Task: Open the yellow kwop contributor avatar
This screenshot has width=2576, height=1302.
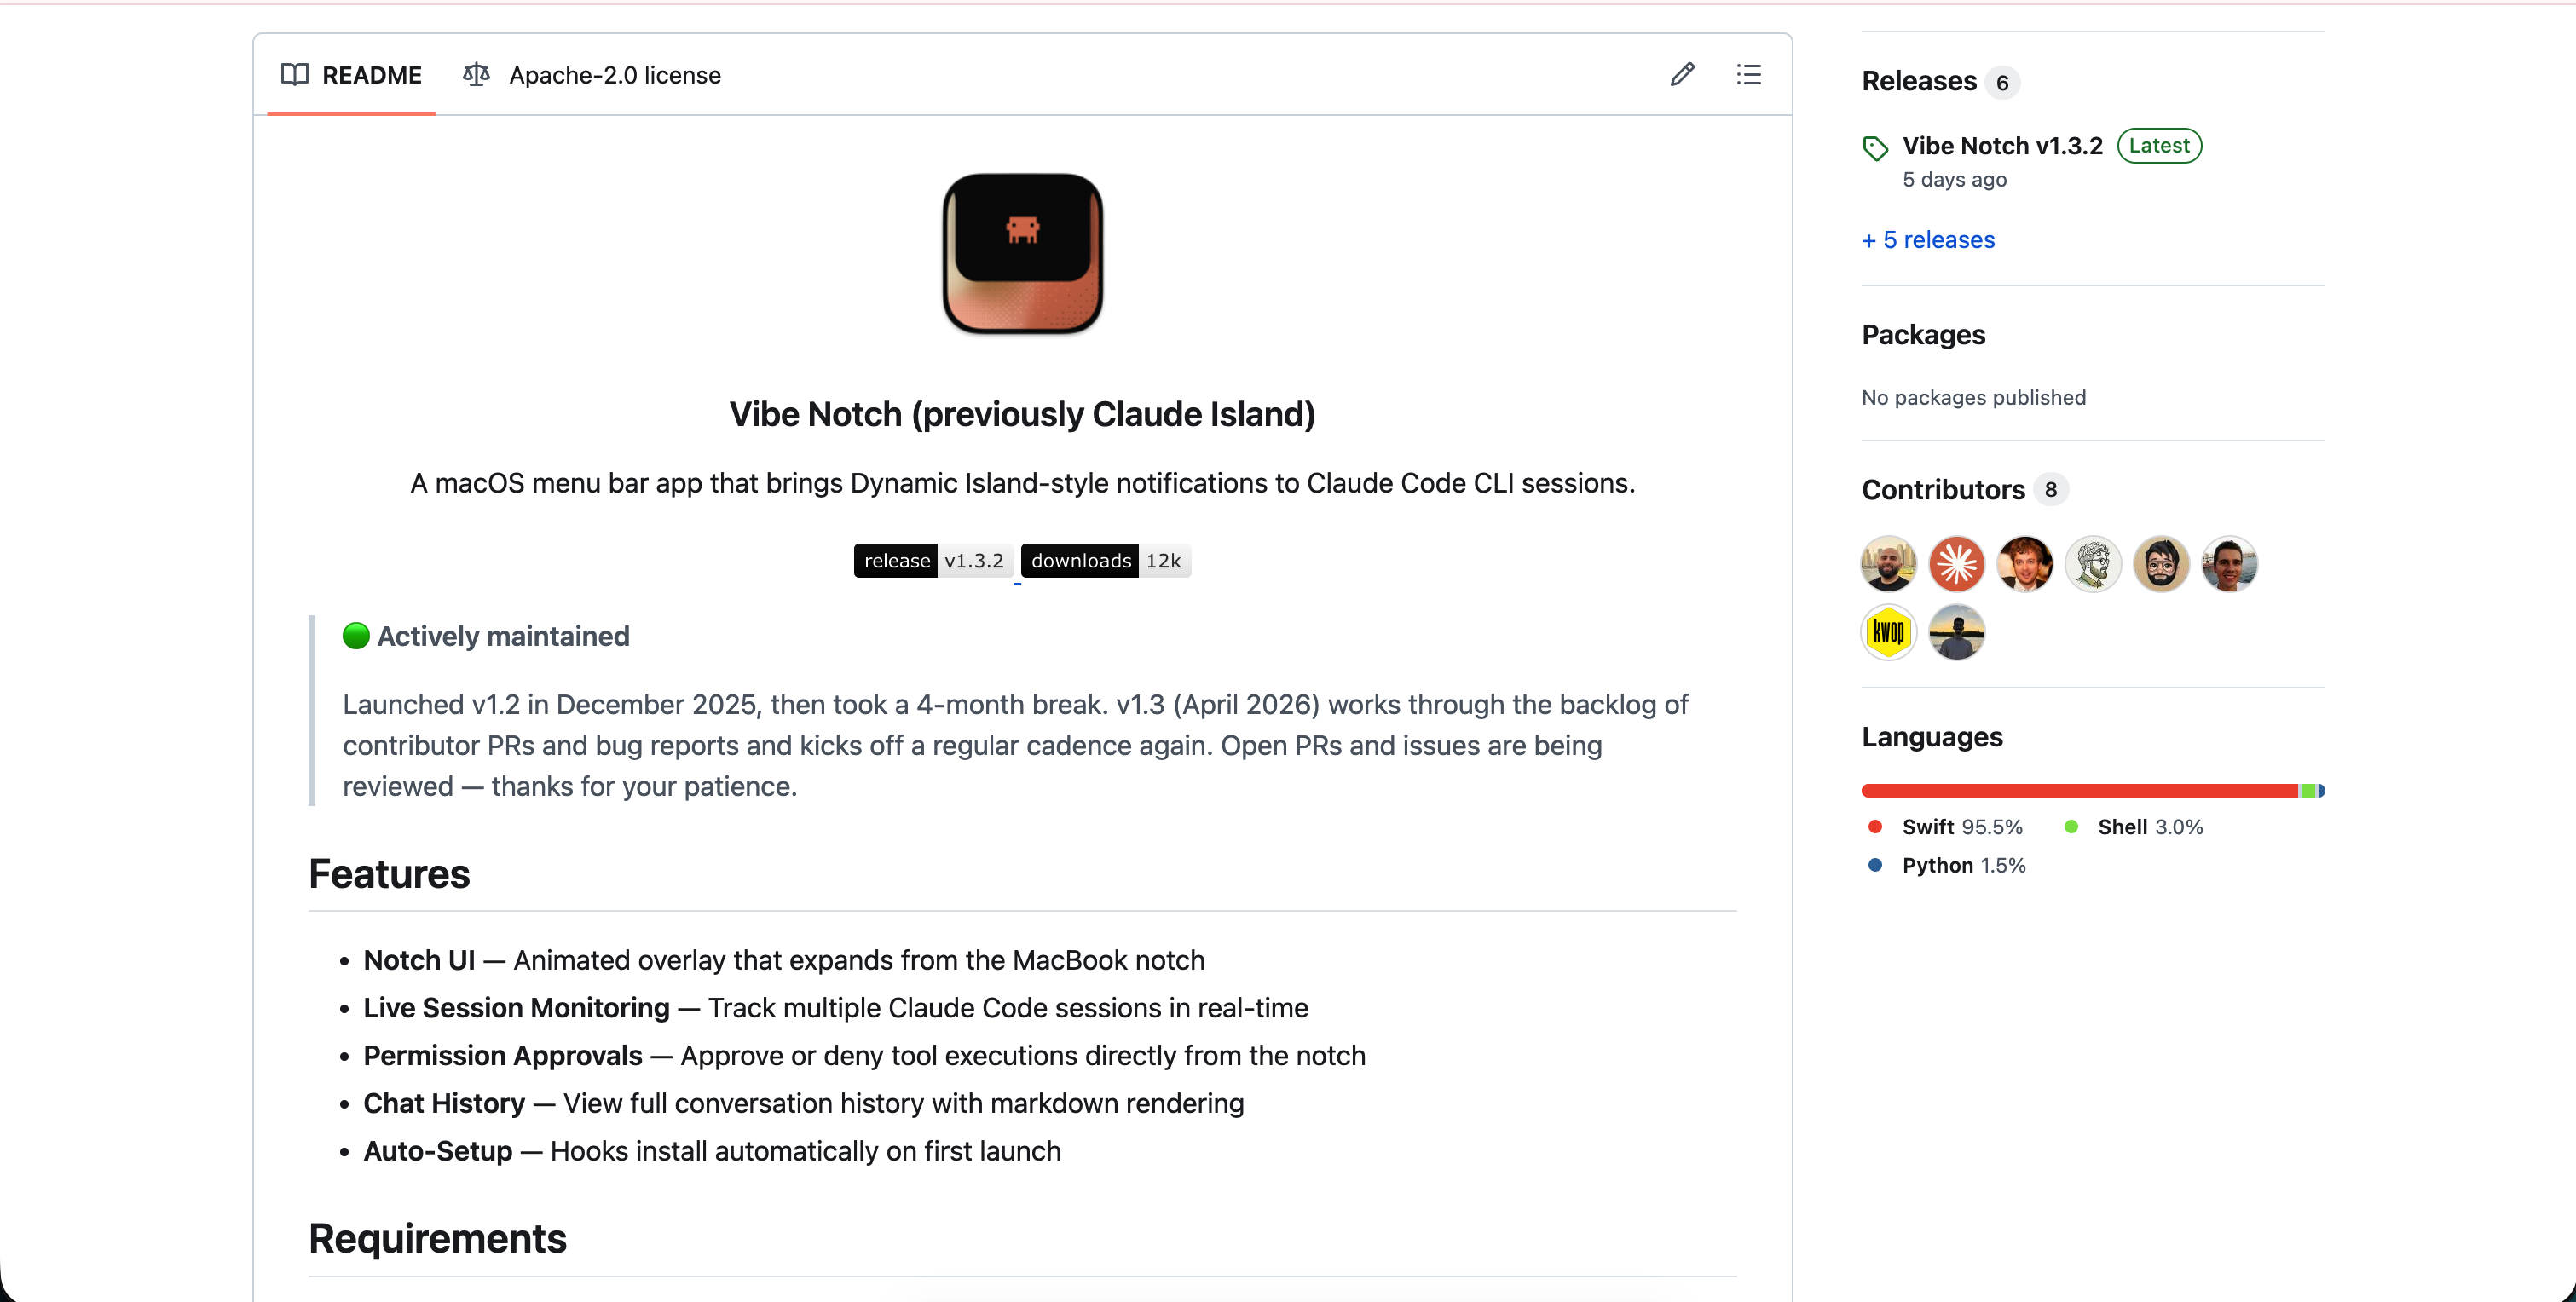Action: [1888, 632]
